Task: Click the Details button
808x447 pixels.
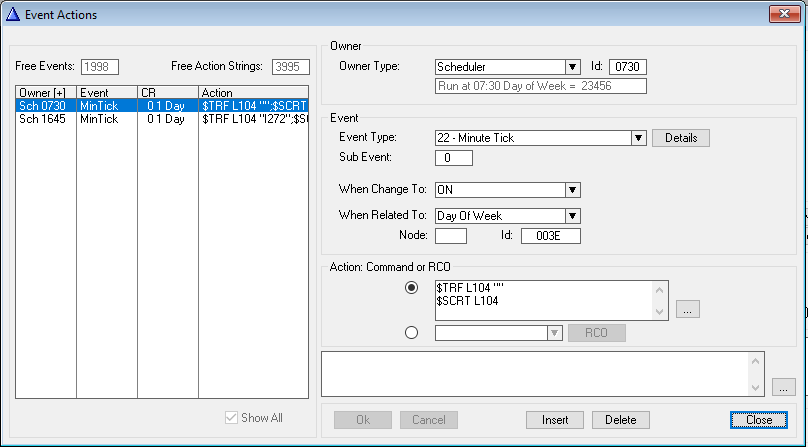Action: coord(681,138)
